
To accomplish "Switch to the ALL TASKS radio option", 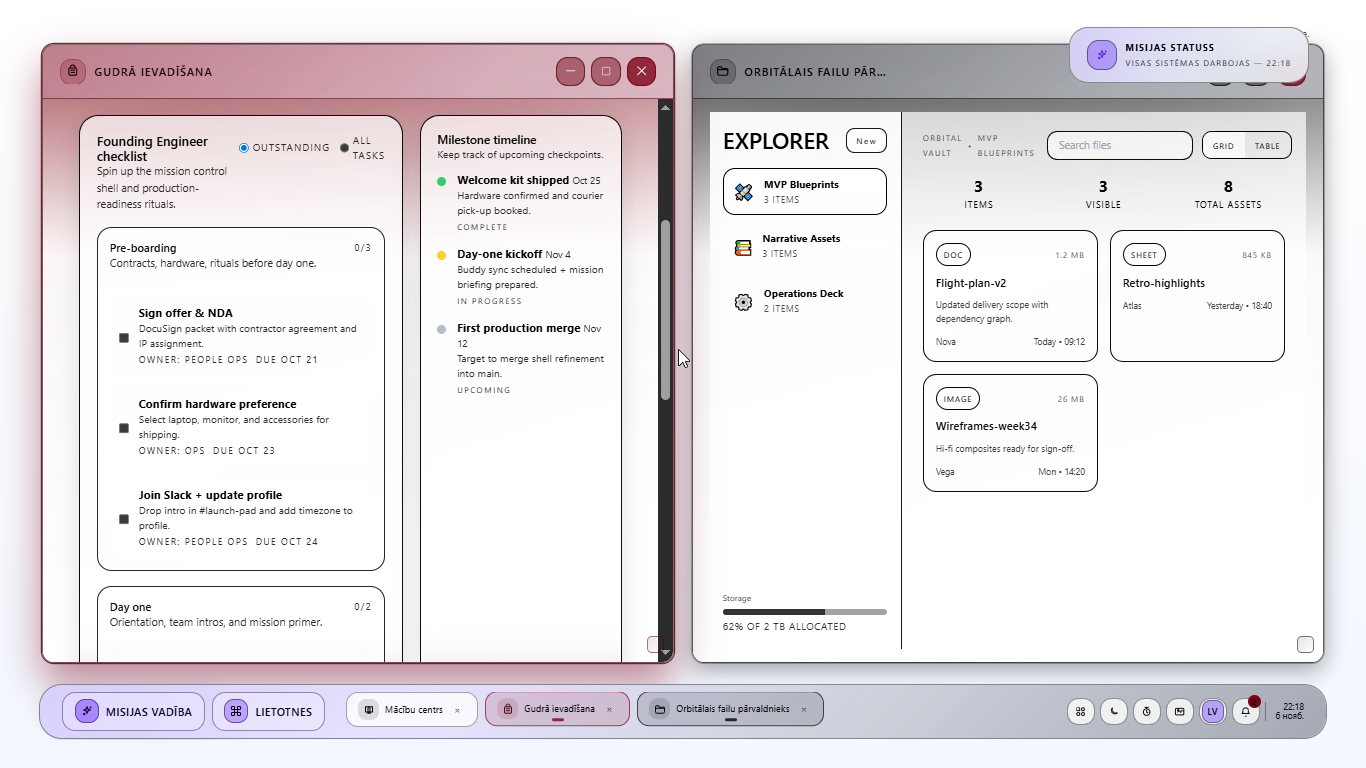I will point(347,146).
